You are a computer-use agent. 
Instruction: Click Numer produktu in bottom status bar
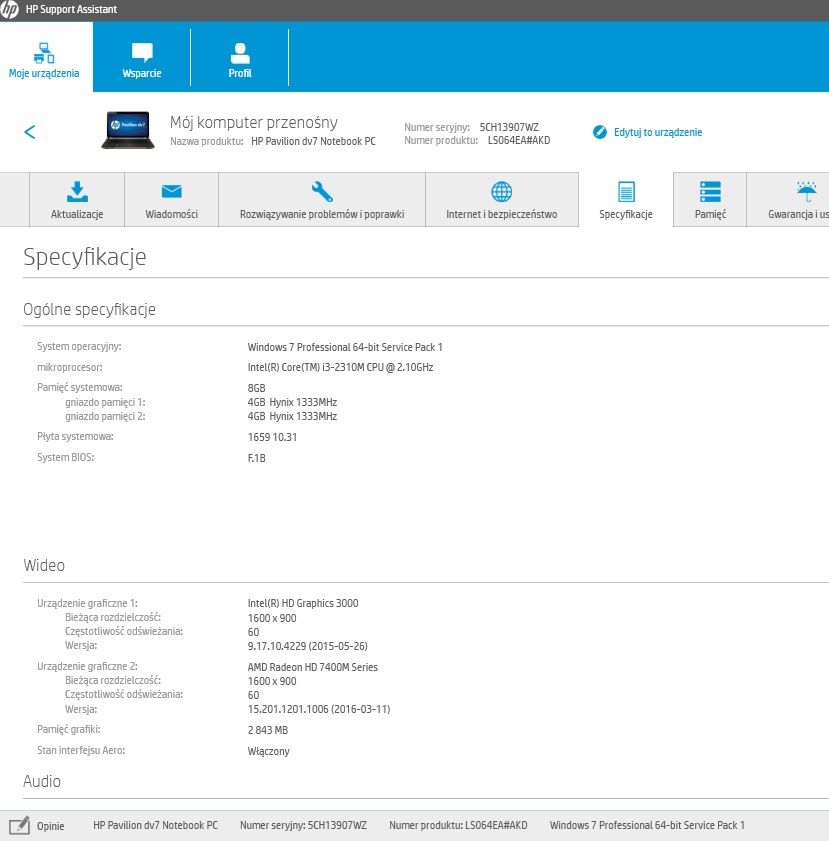click(458, 825)
